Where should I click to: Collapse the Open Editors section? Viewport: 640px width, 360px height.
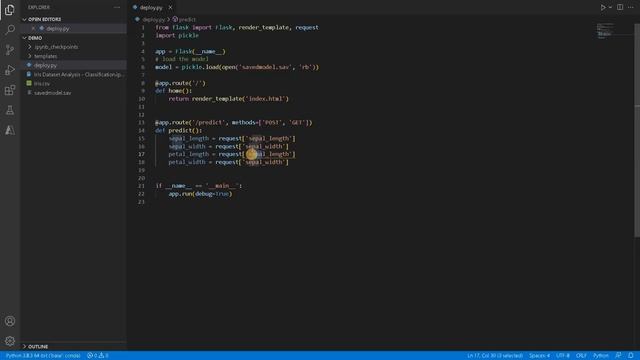44,19
